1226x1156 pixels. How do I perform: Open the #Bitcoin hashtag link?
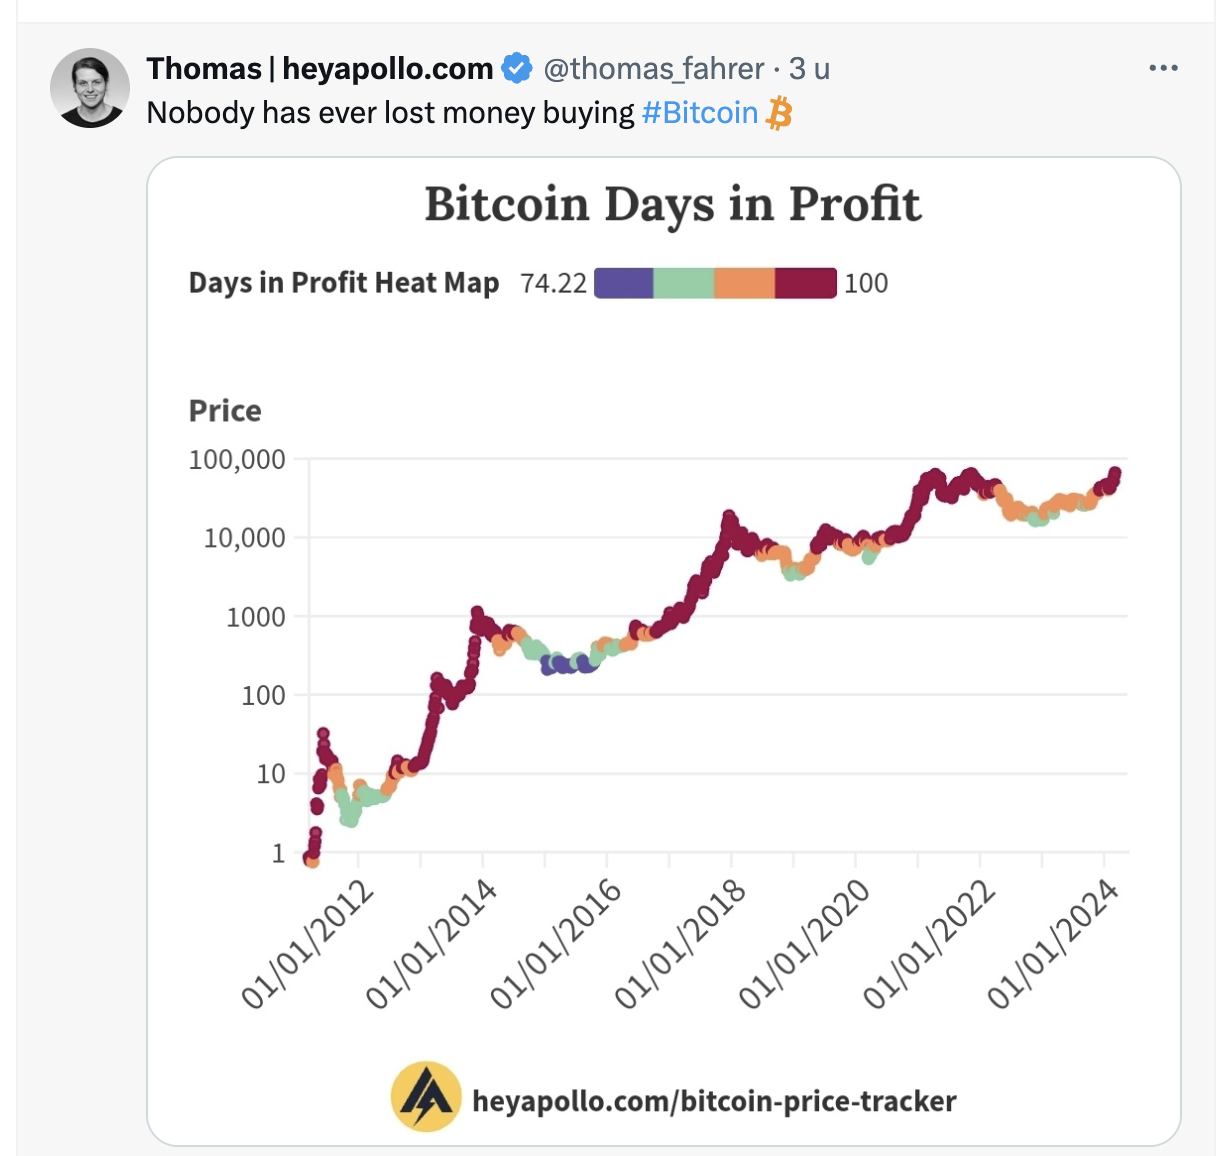point(700,113)
